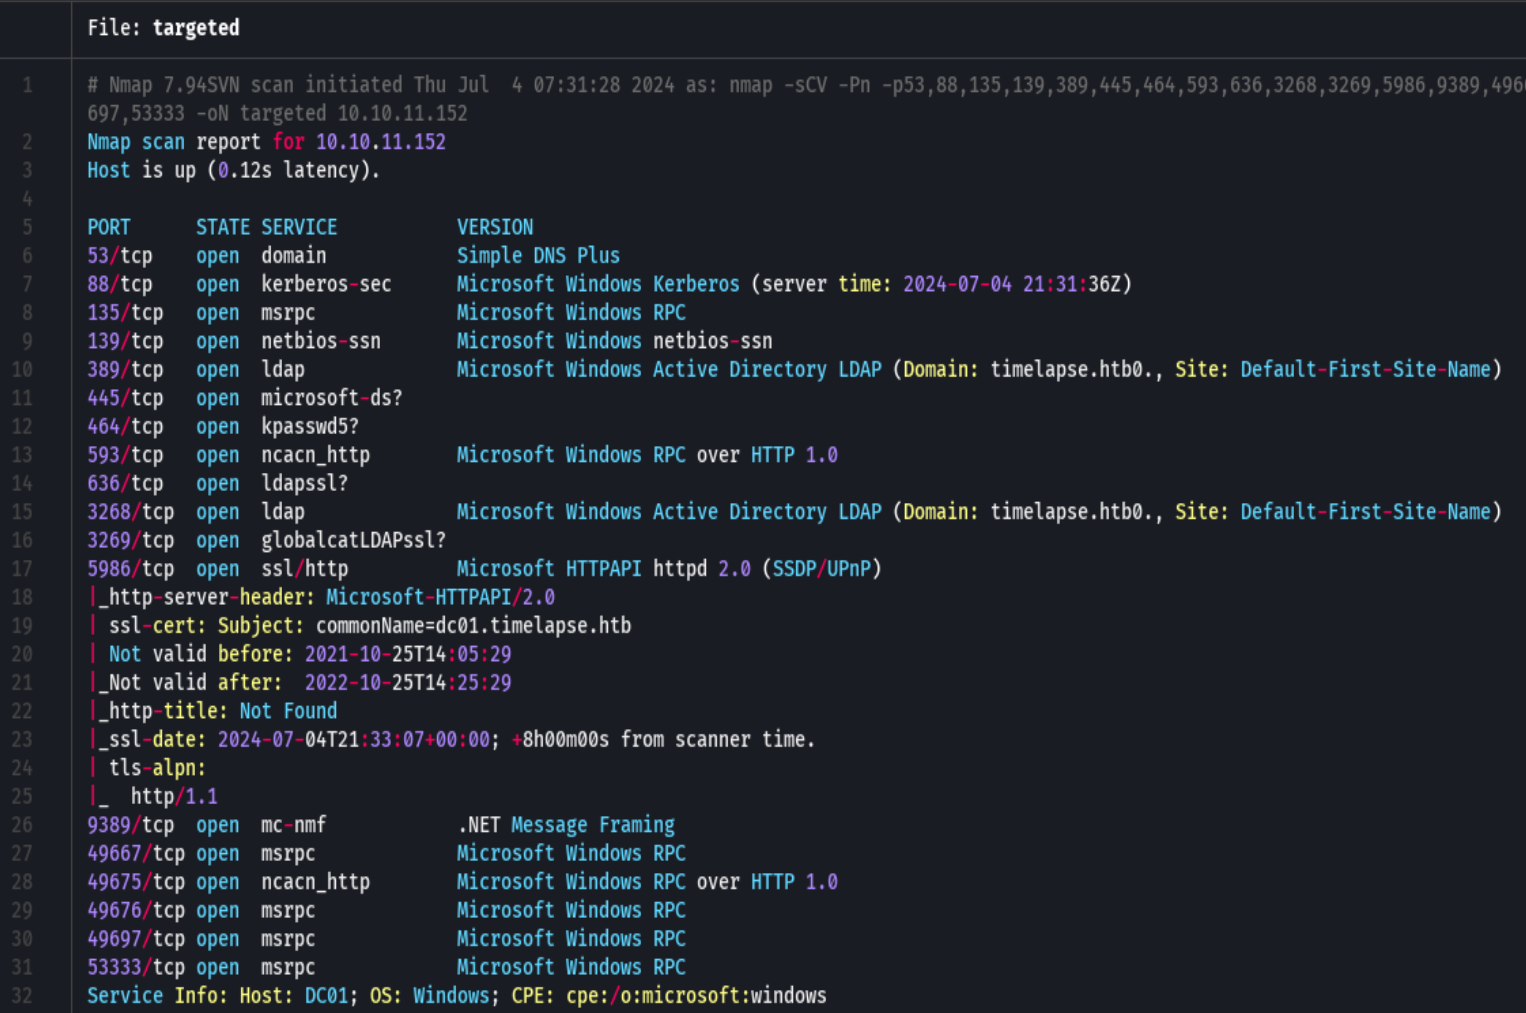Select line number 1 in the gutter
Image resolution: width=1526 pixels, height=1013 pixels.
click(27, 85)
